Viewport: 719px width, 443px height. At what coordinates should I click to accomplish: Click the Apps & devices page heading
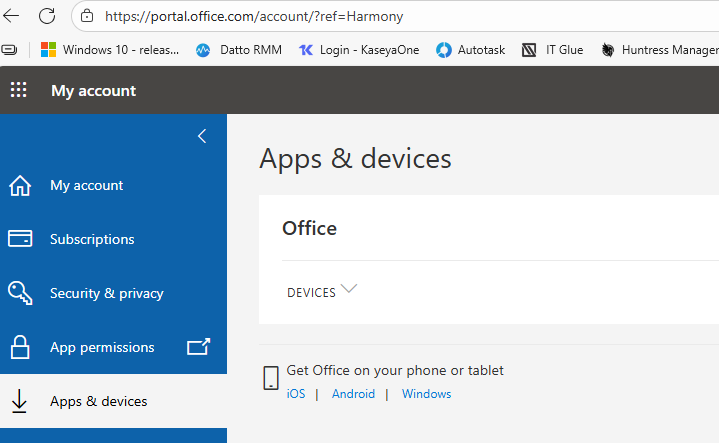pyautogui.click(x=355, y=159)
